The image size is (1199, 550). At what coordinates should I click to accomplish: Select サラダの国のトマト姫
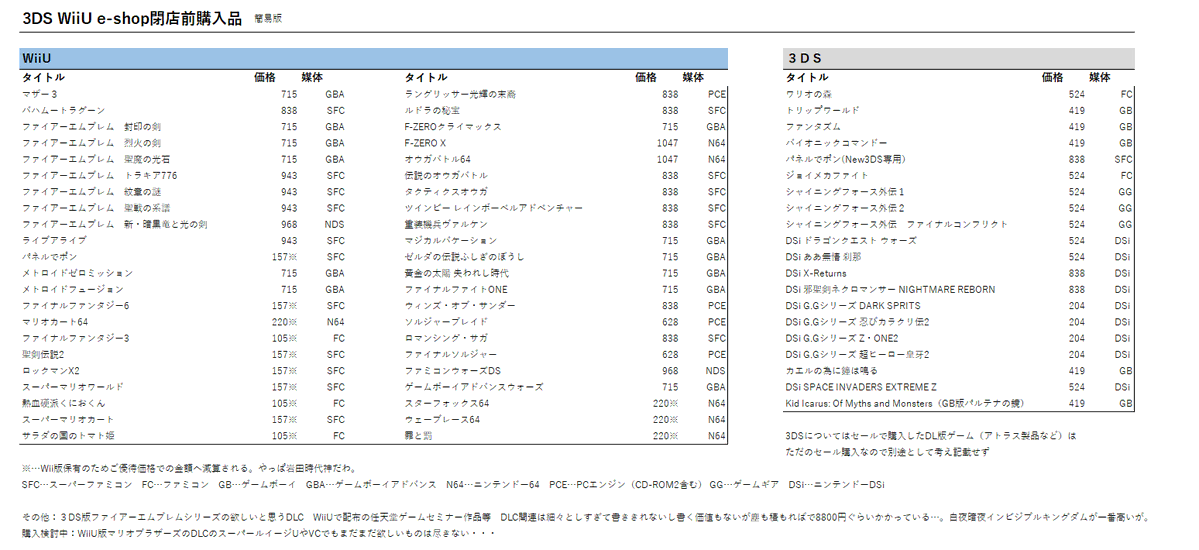69,435
